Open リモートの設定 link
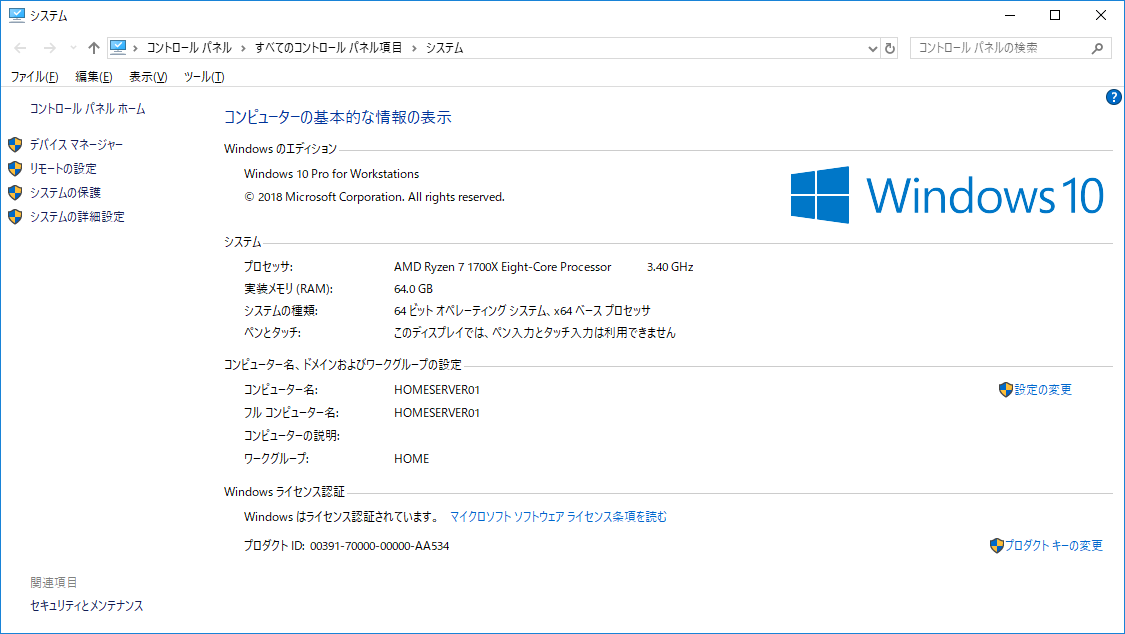1125x634 pixels. (x=63, y=169)
